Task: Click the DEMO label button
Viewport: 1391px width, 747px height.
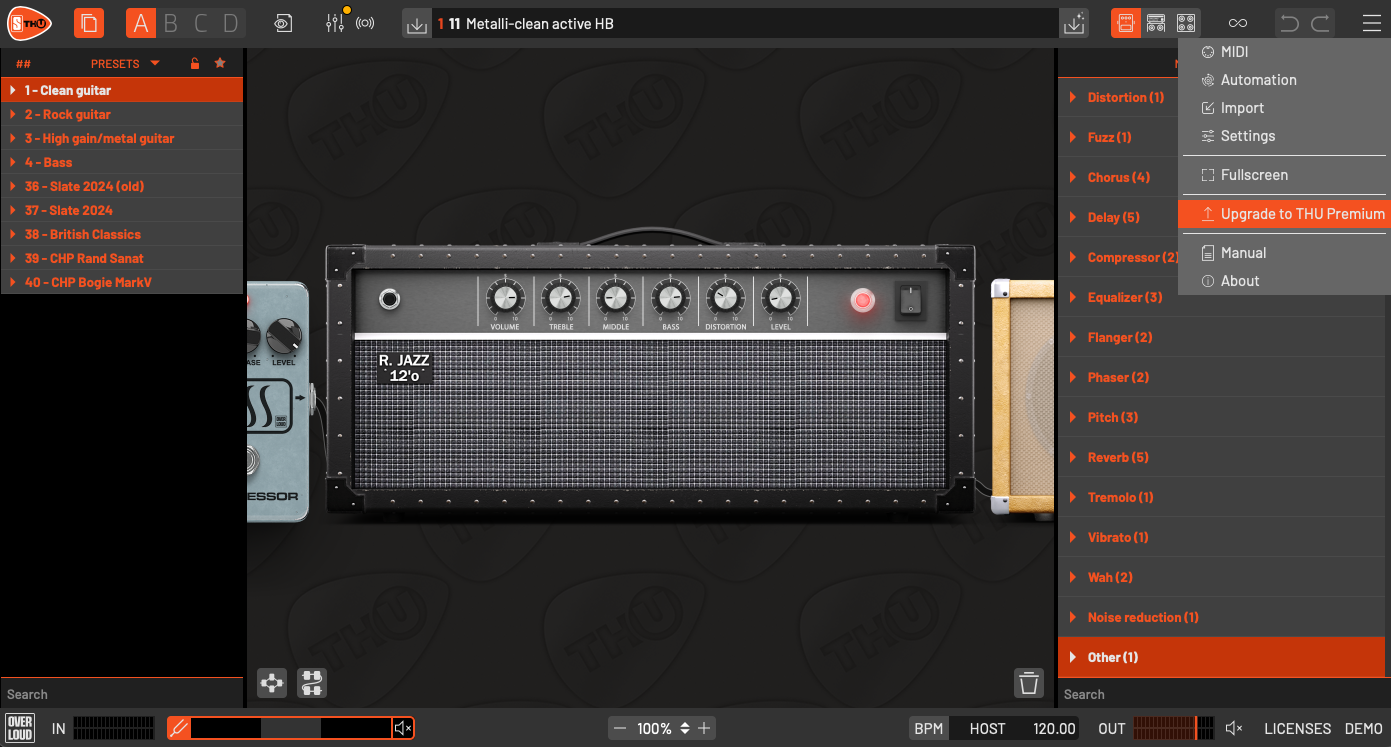Action: point(1363,728)
